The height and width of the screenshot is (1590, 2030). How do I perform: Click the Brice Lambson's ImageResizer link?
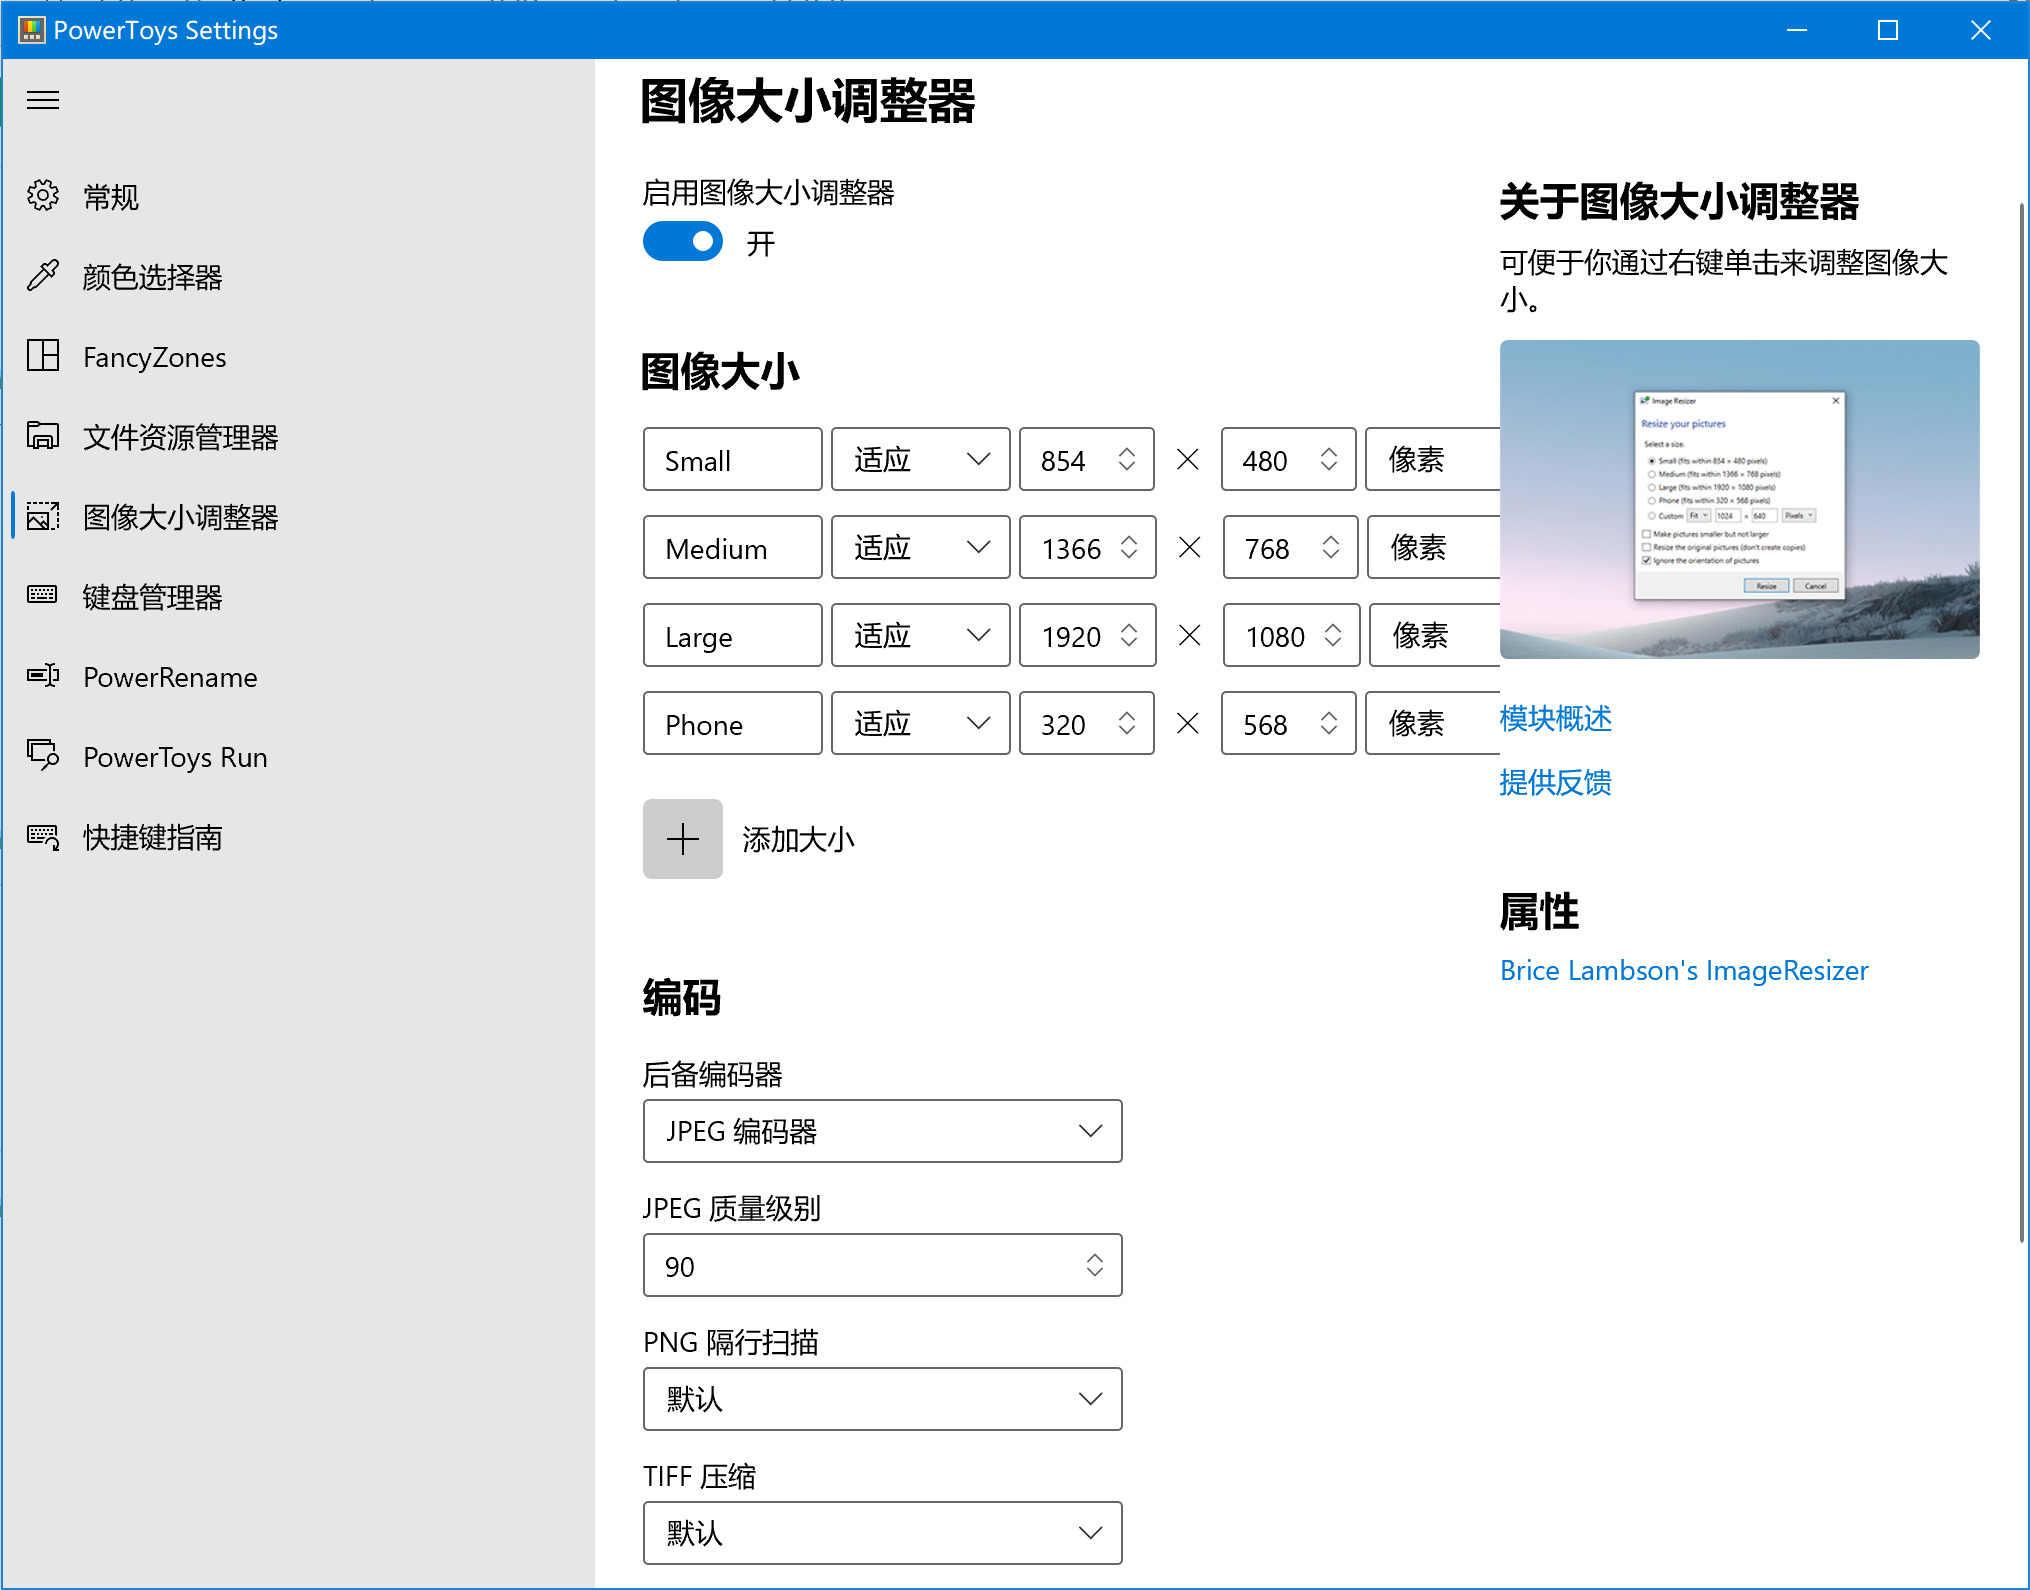(x=1683, y=970)
